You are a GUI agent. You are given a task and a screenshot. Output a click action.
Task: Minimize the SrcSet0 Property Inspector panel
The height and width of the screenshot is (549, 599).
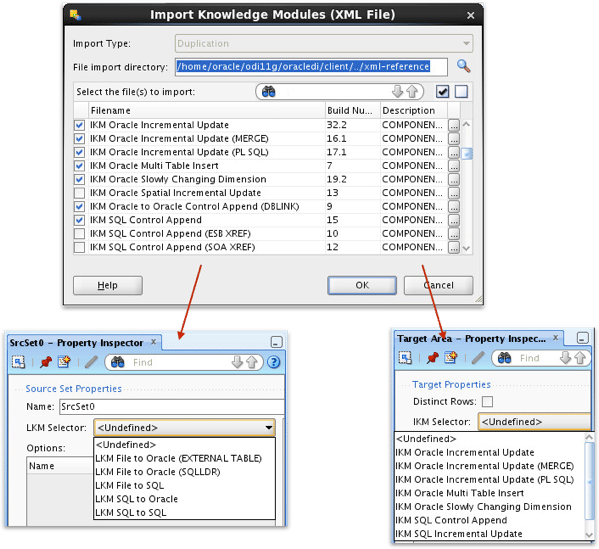coord(276,342)
